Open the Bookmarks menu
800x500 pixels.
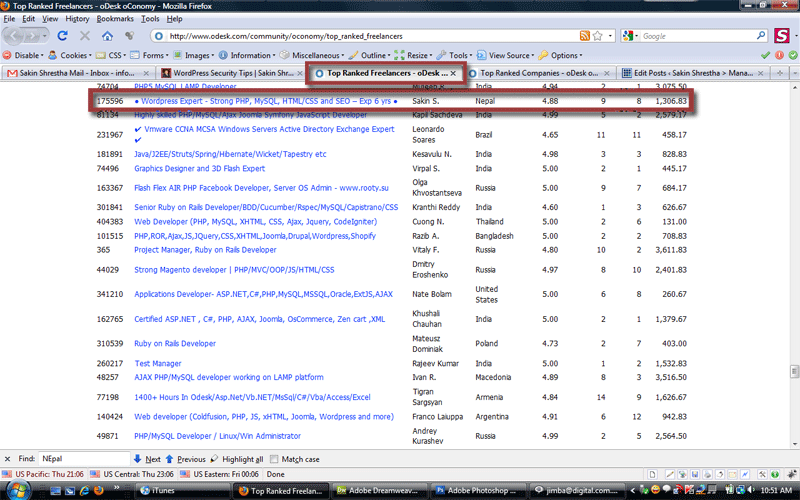(x=115, y=19)
